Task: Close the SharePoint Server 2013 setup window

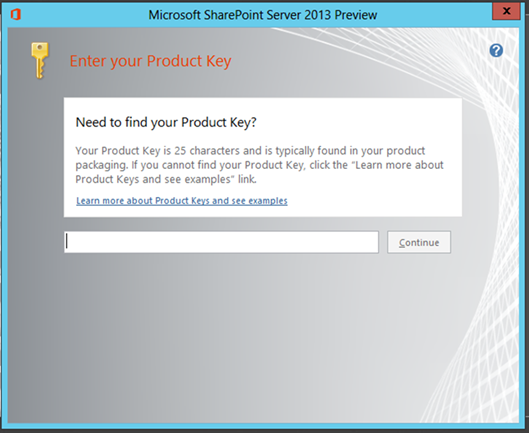Action: click(x=506, y=11)
